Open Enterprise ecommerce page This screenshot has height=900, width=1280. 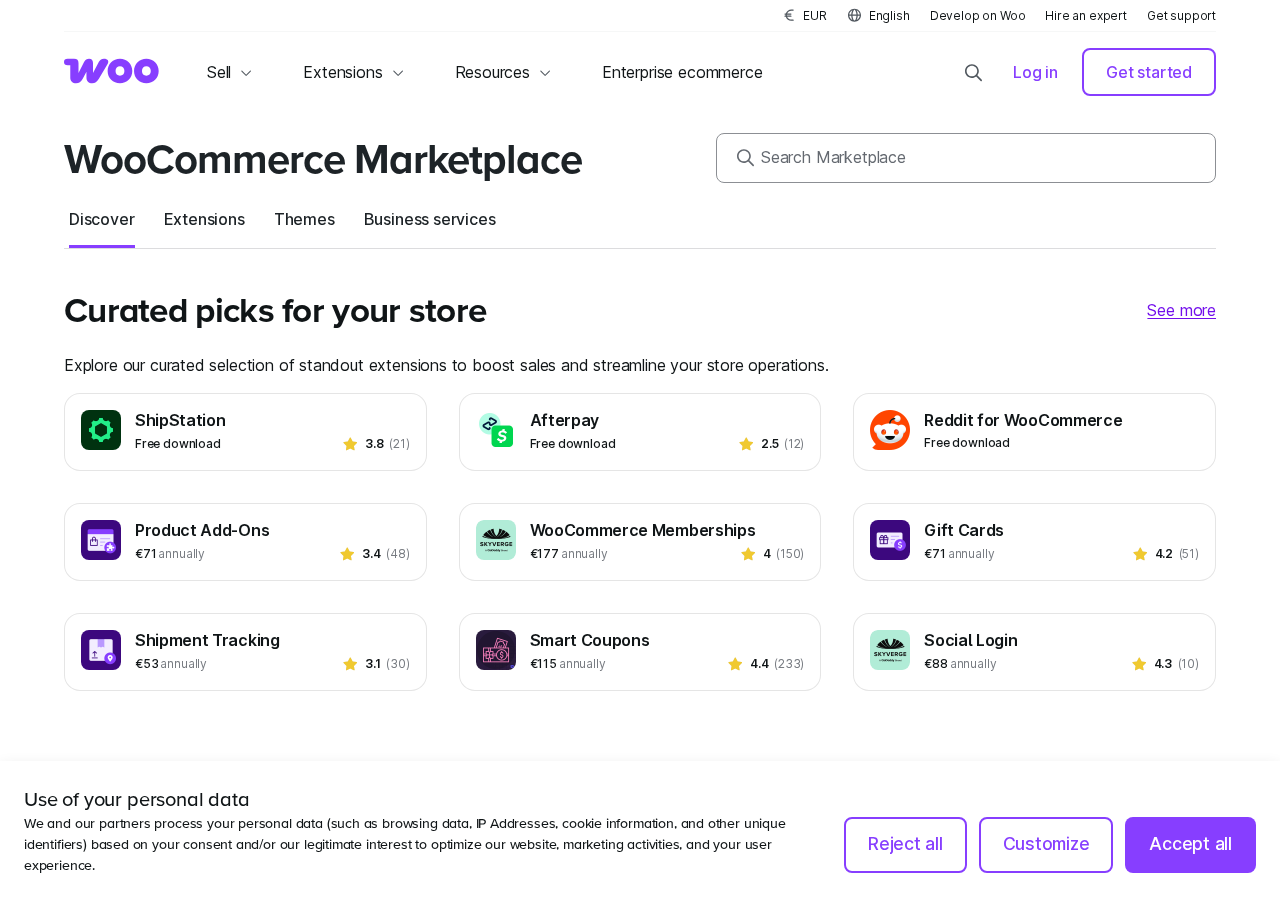682,72
